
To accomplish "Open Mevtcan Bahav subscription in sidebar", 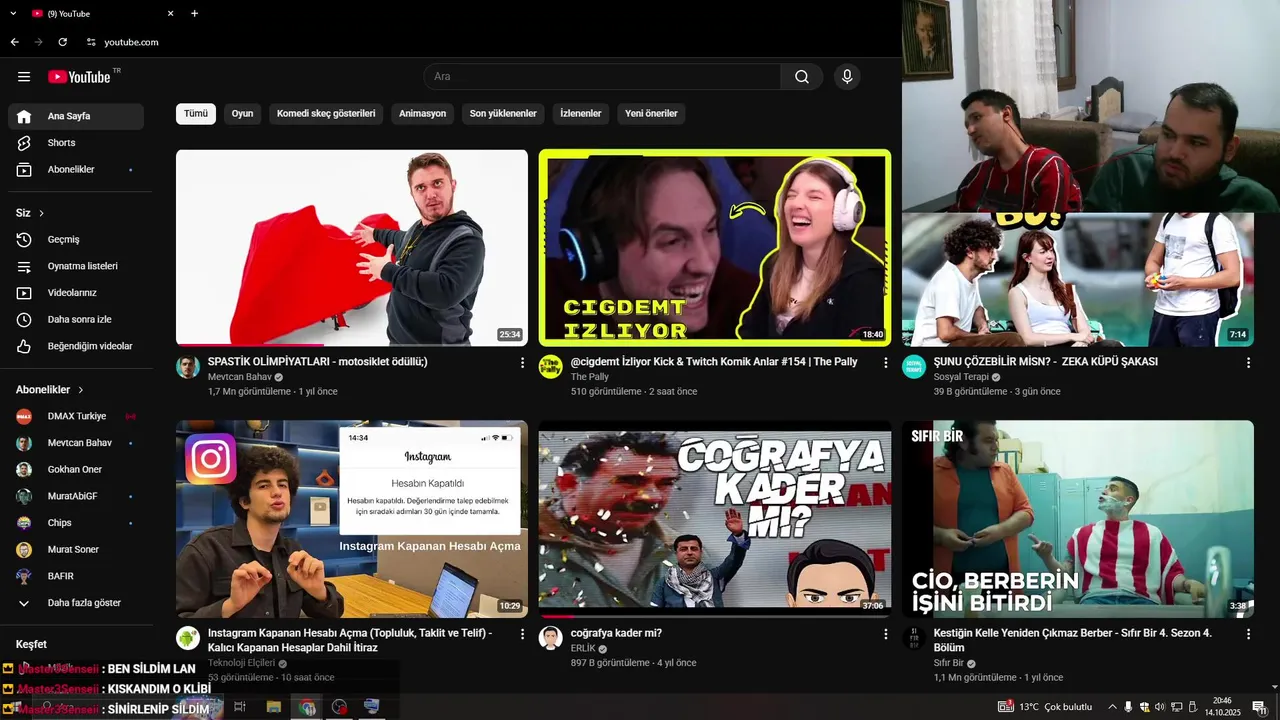I will [76, 443].
